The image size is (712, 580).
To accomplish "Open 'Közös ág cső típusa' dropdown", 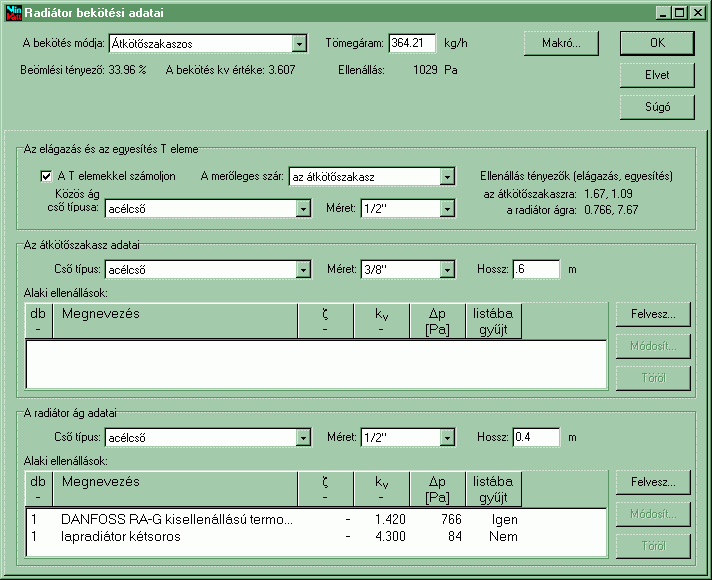I will tap(303, 209).
